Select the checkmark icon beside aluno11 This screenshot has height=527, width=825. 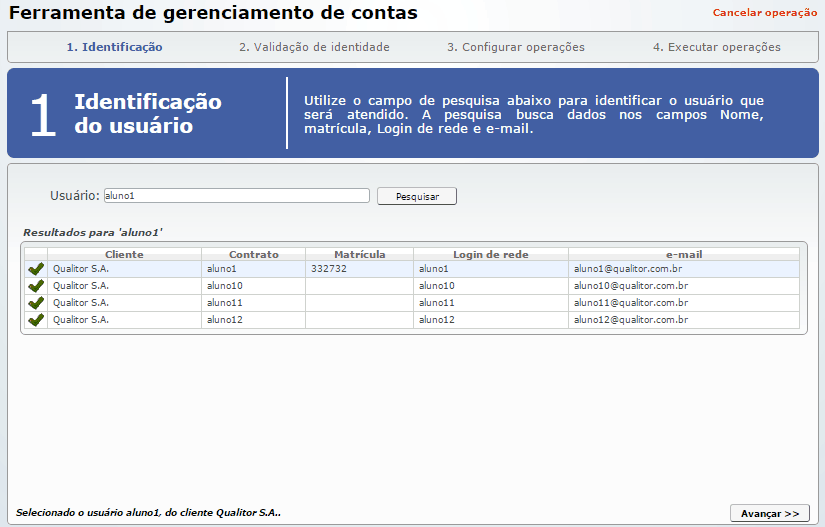36,303
